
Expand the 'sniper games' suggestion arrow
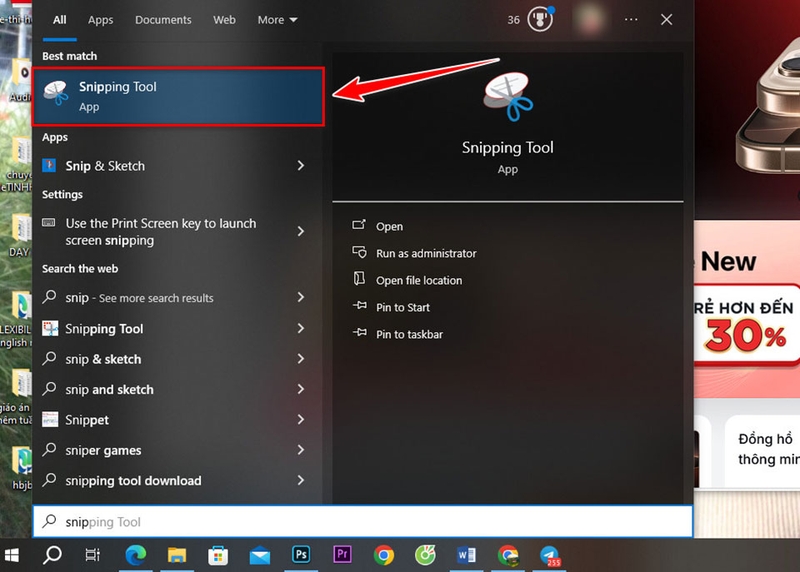click(x=301, y=450)
